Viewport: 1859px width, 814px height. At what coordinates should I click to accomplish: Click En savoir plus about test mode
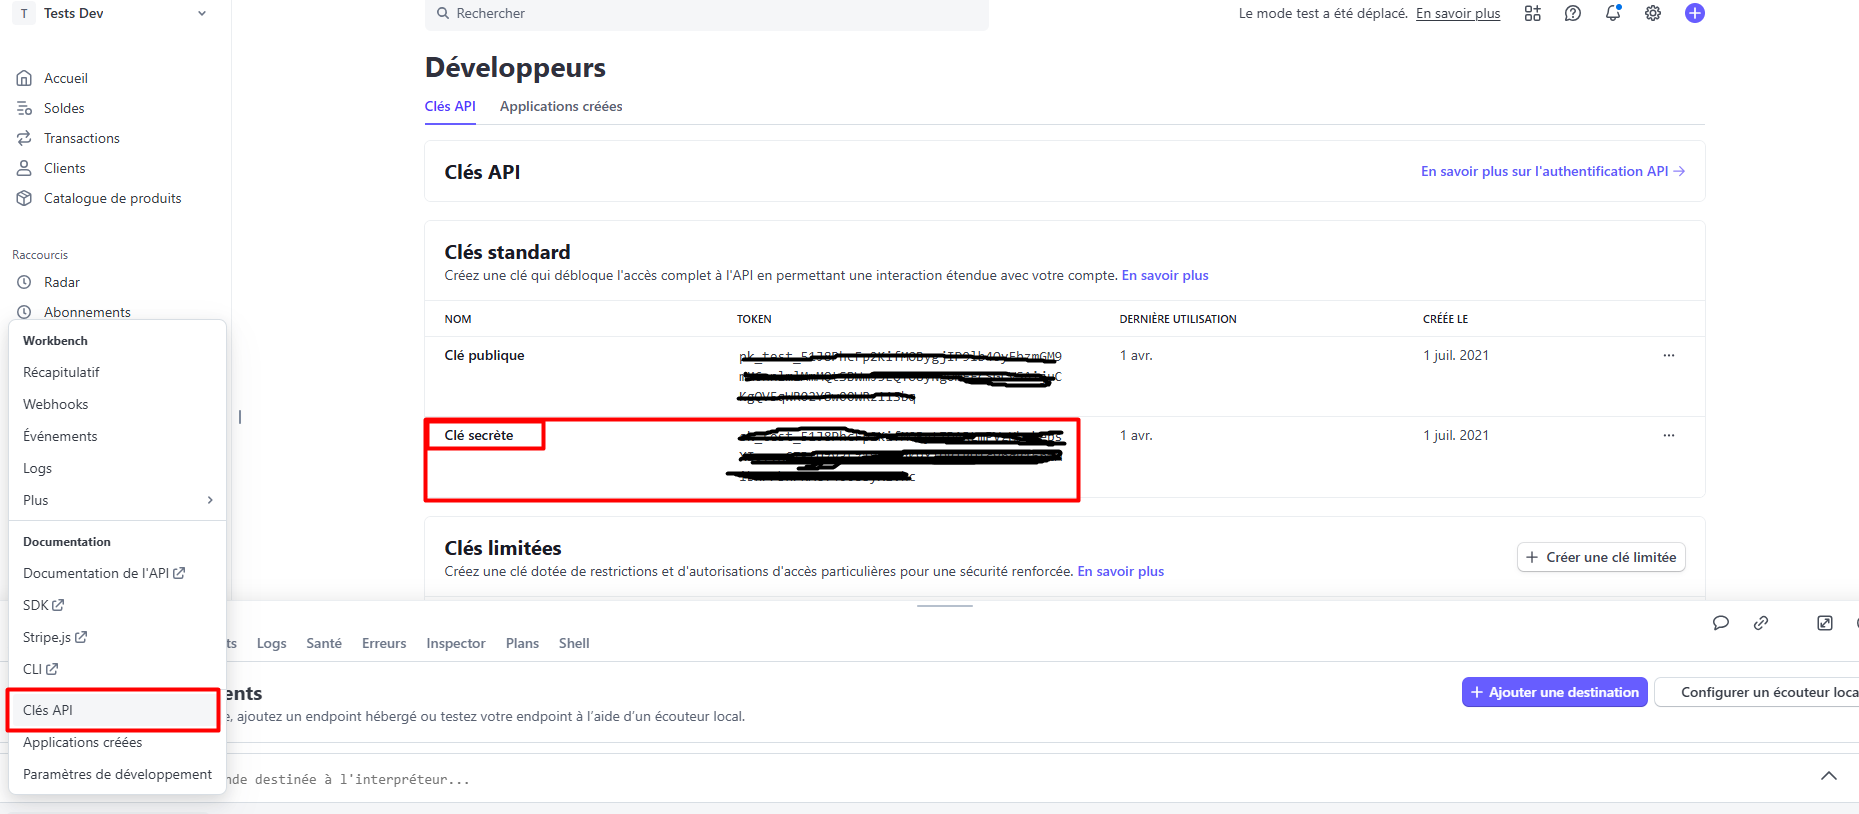pos(1458,13)
